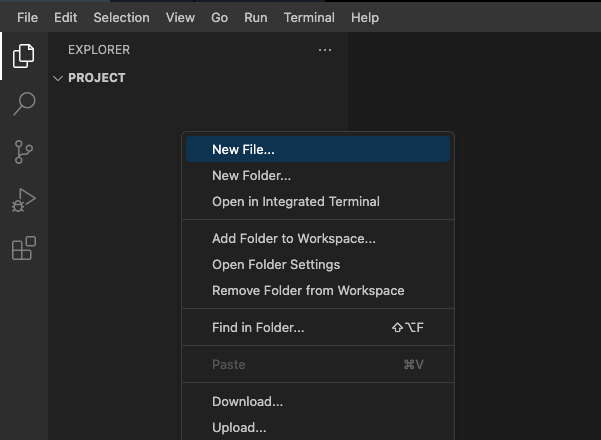This screenshot has width=601, height=440.
Task: Select Add Folder to Workspace...
Action: click(293, 238)
